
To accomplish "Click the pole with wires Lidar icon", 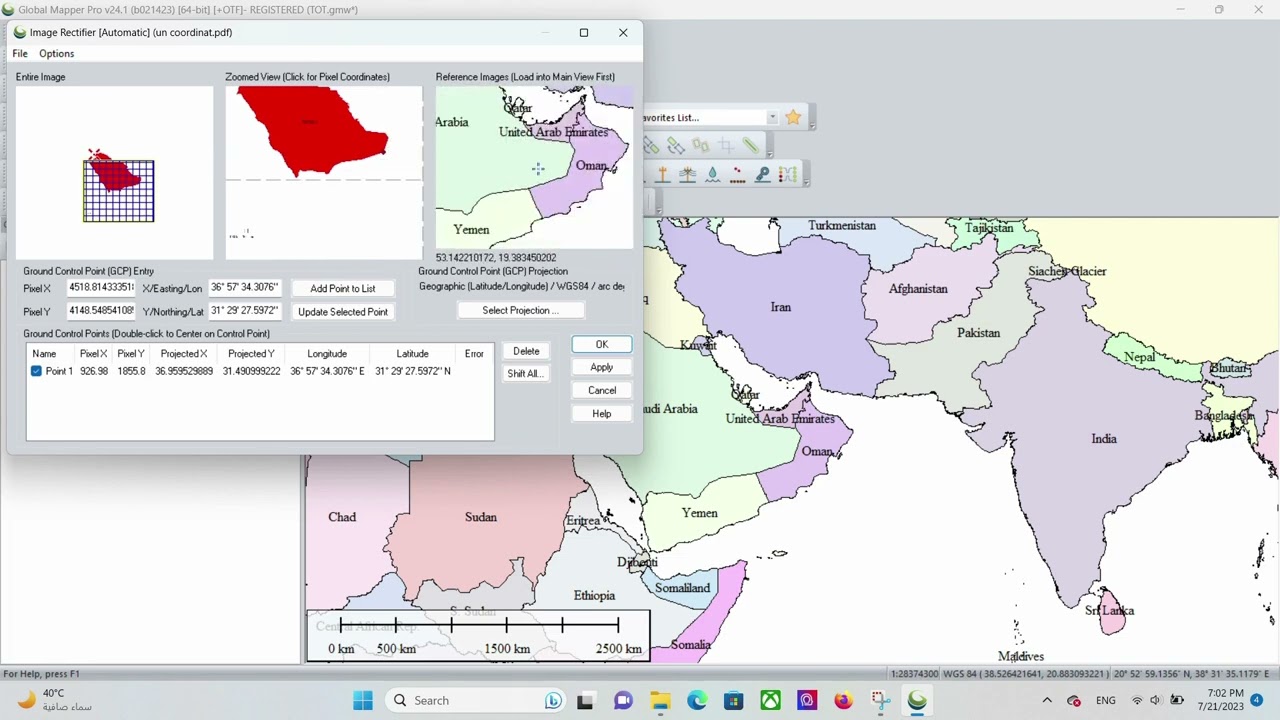I will coord(687,175).
